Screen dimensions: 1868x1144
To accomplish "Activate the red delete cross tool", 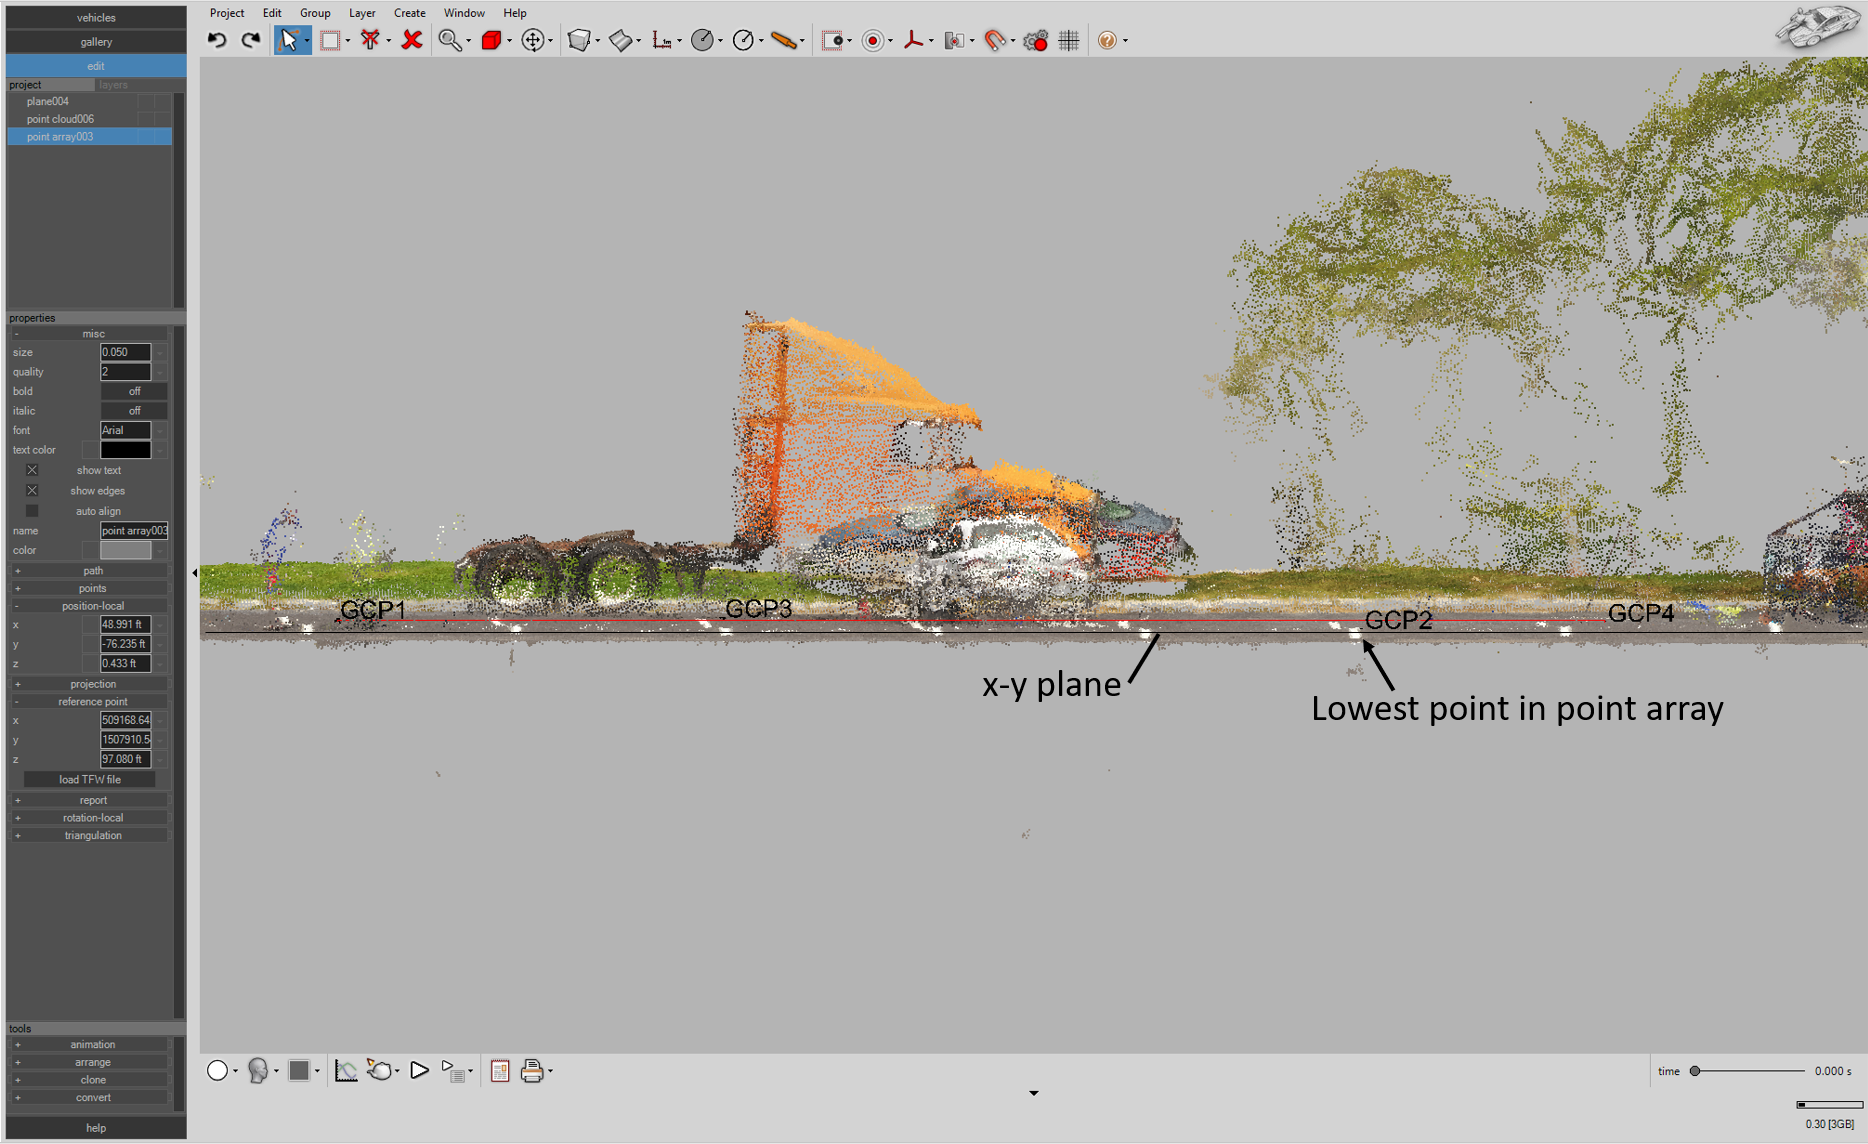I will pyautogui.click(x=410, y=40).
